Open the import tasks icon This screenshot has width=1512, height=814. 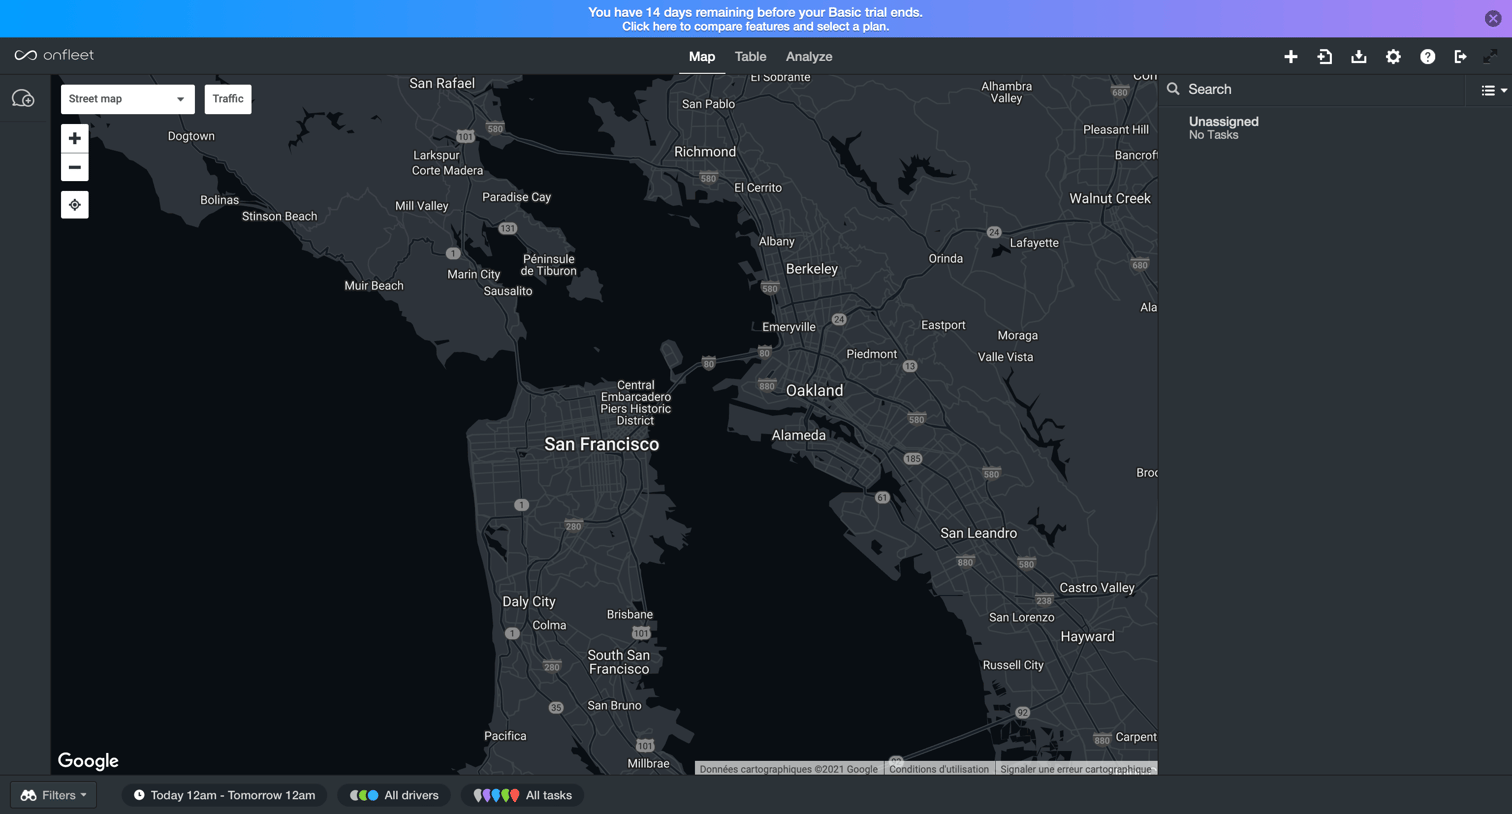(1325, 57)
